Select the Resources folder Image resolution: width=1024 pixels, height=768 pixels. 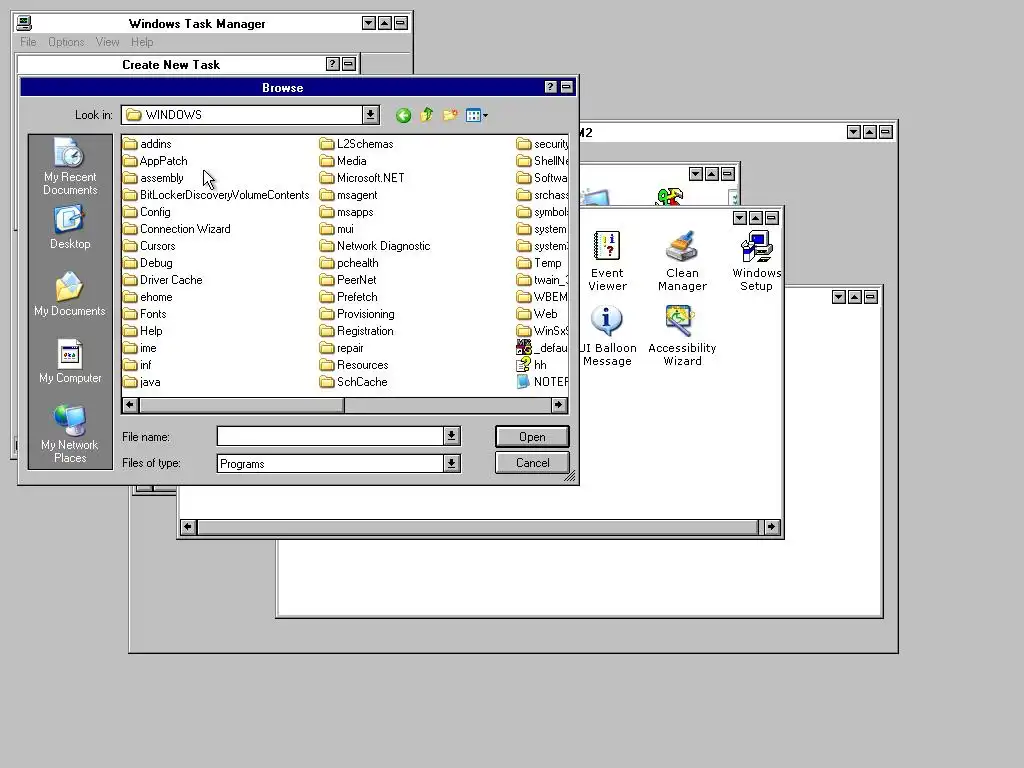click(355, 364)
